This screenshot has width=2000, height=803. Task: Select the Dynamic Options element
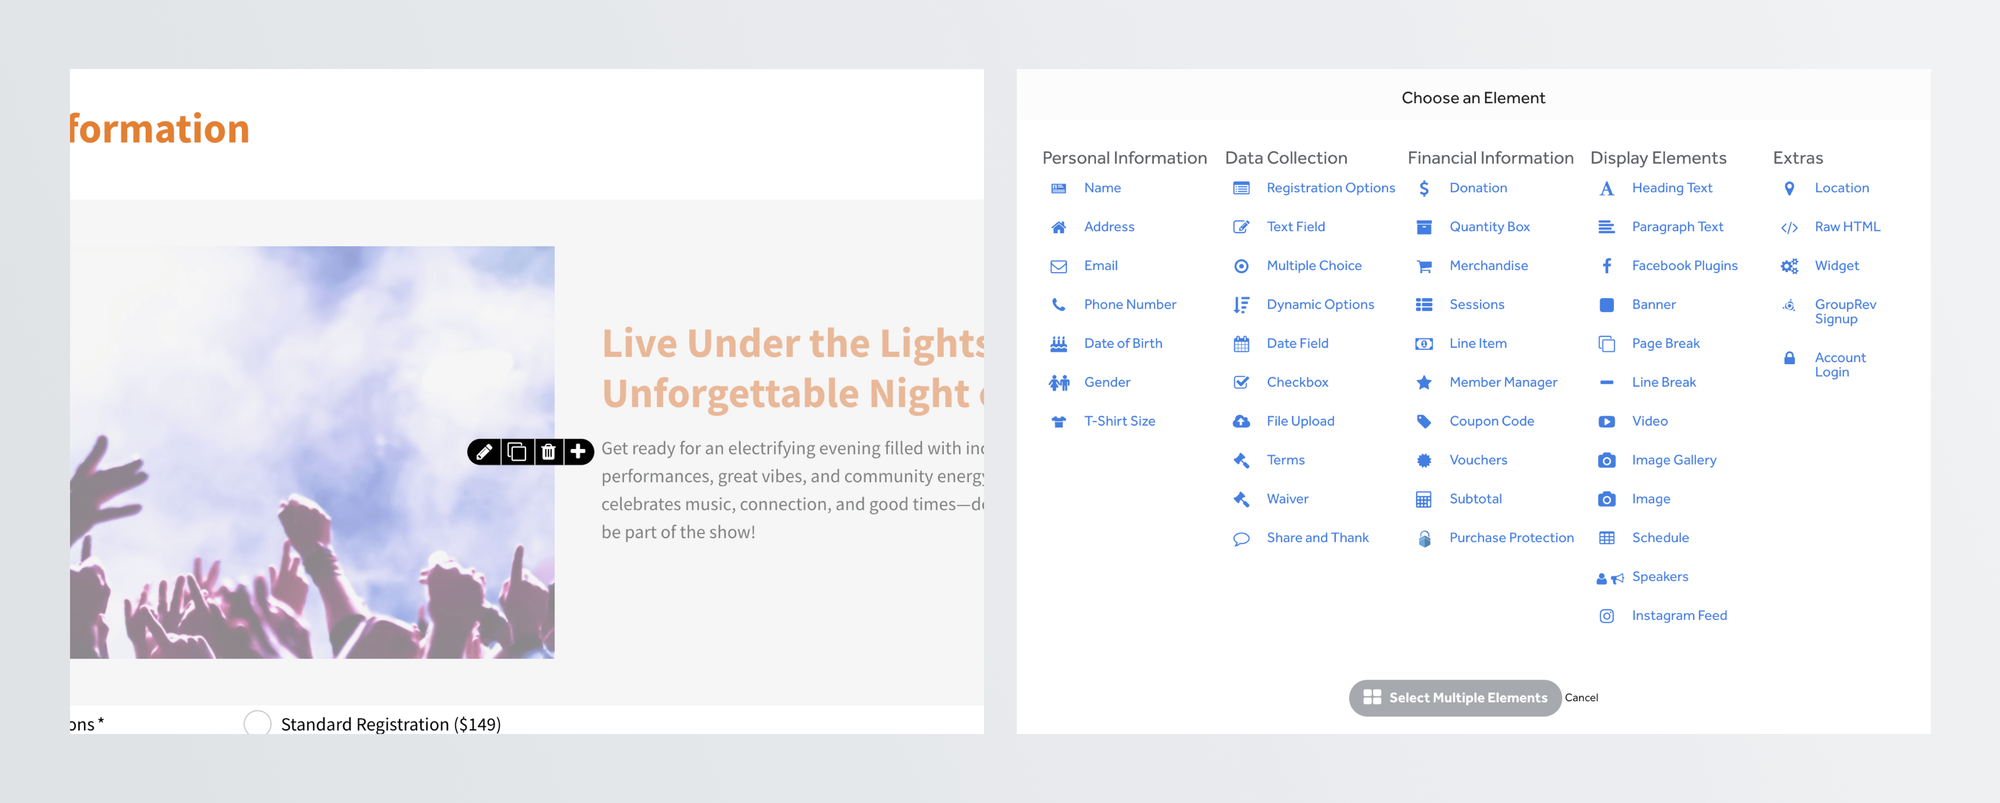coord(1320,305)
